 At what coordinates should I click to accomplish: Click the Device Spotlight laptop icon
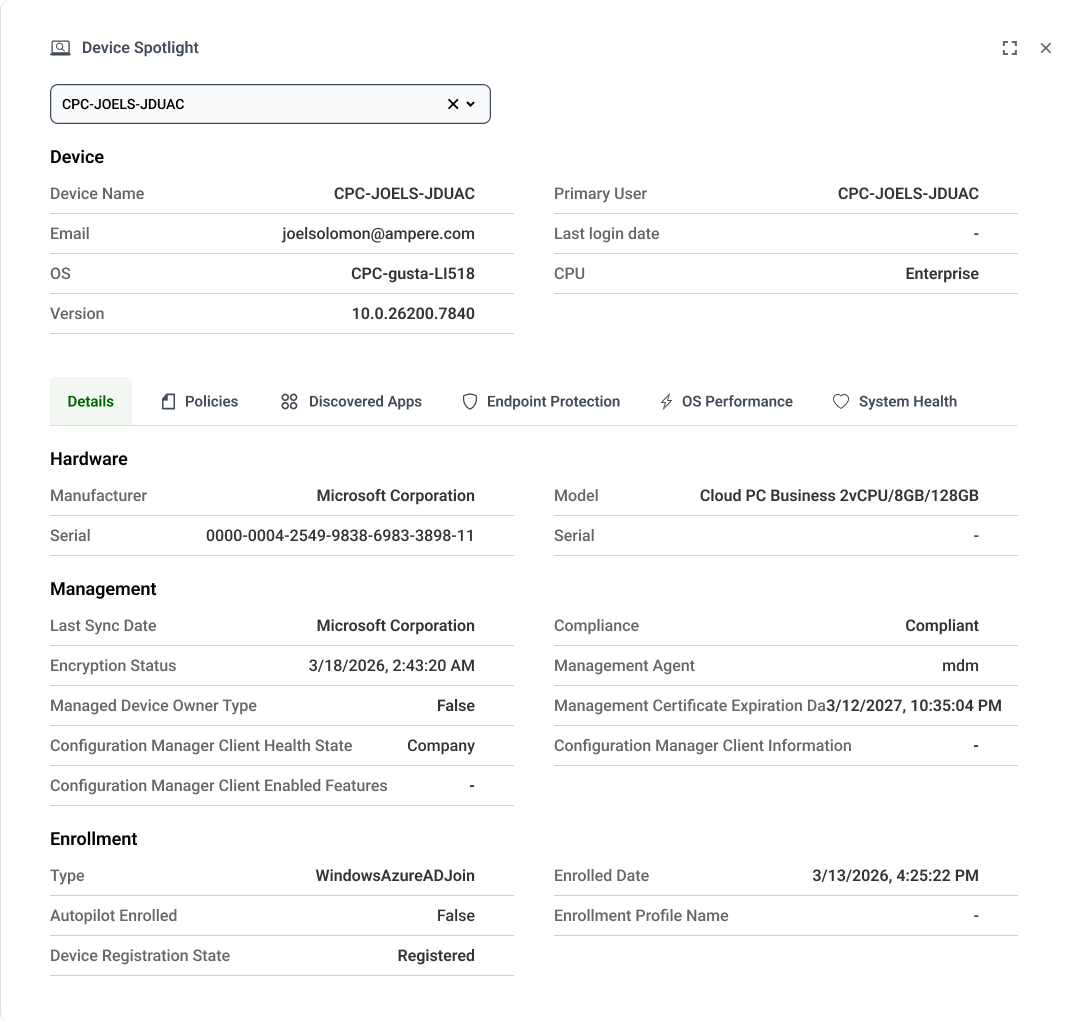(x=60, y=48)
